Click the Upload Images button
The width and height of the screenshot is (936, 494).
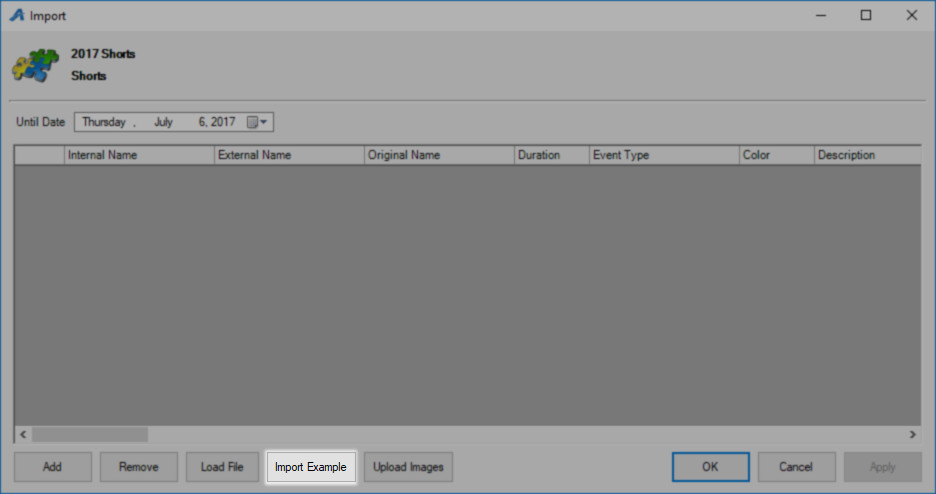click(x=408, y=467)
